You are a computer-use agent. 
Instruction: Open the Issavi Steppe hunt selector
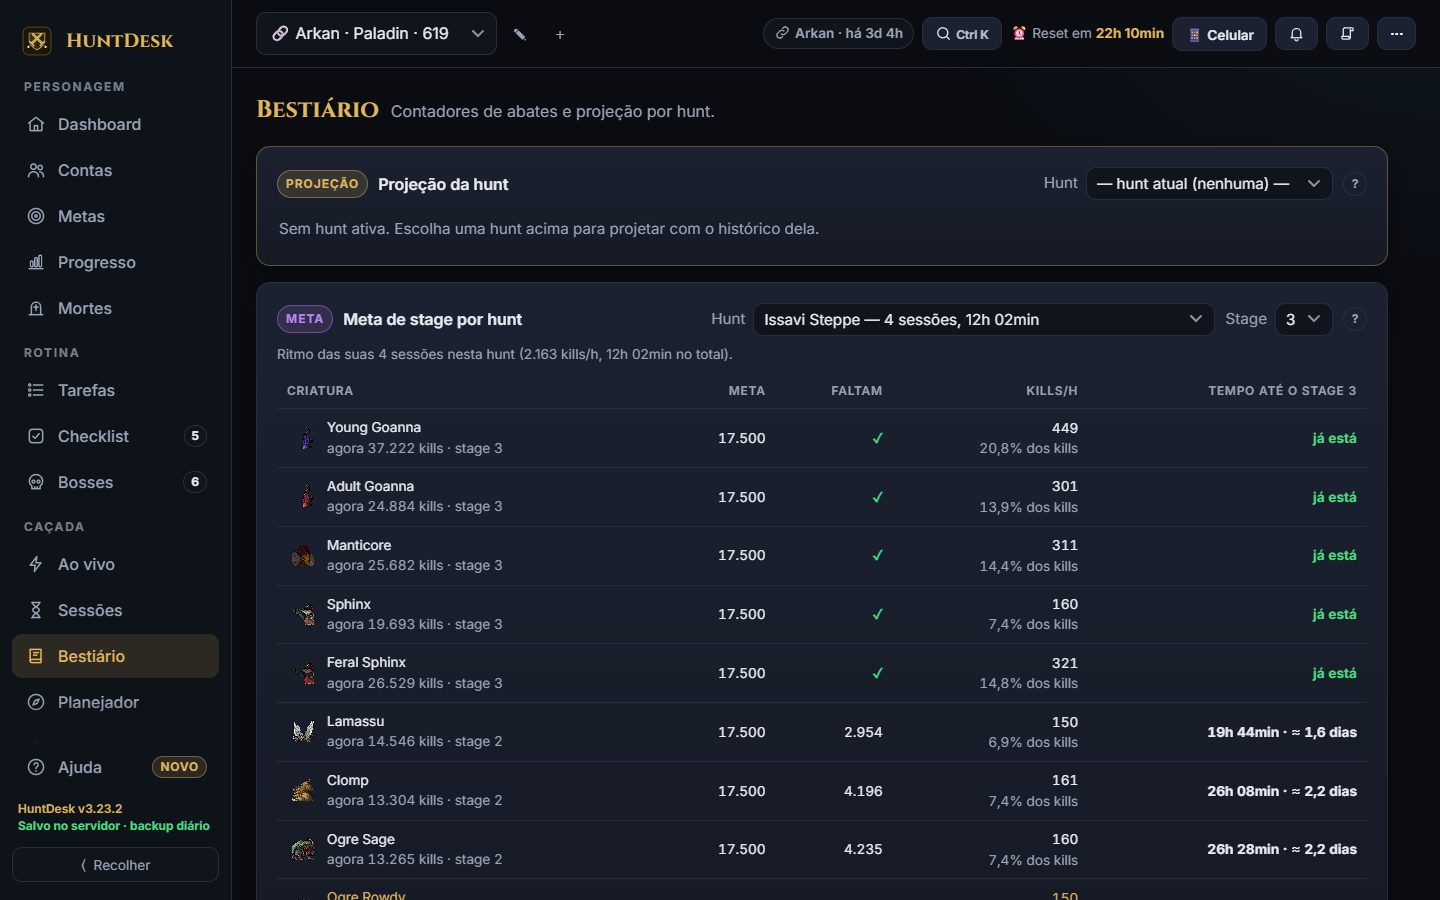(983, 319)
